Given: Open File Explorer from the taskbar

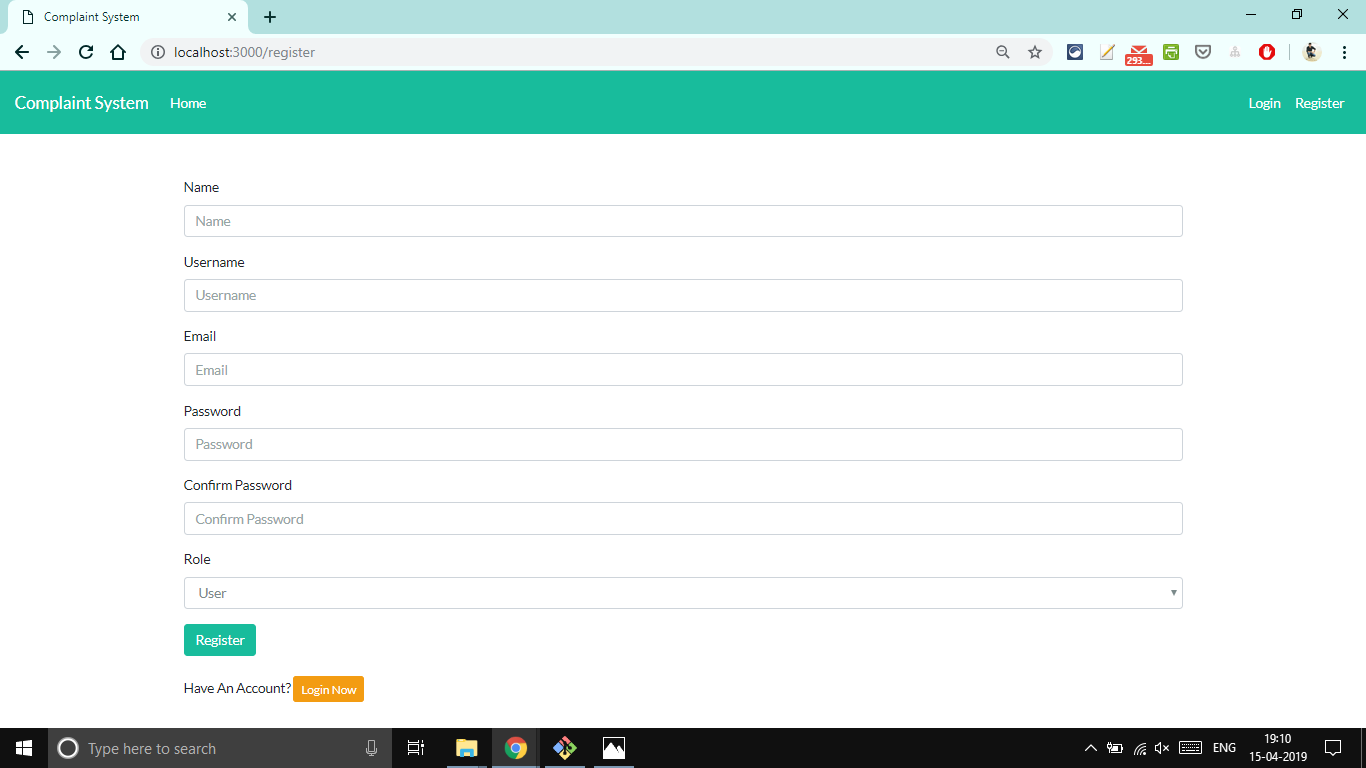Looking at the screenshot, I should (x=466, y=748).
